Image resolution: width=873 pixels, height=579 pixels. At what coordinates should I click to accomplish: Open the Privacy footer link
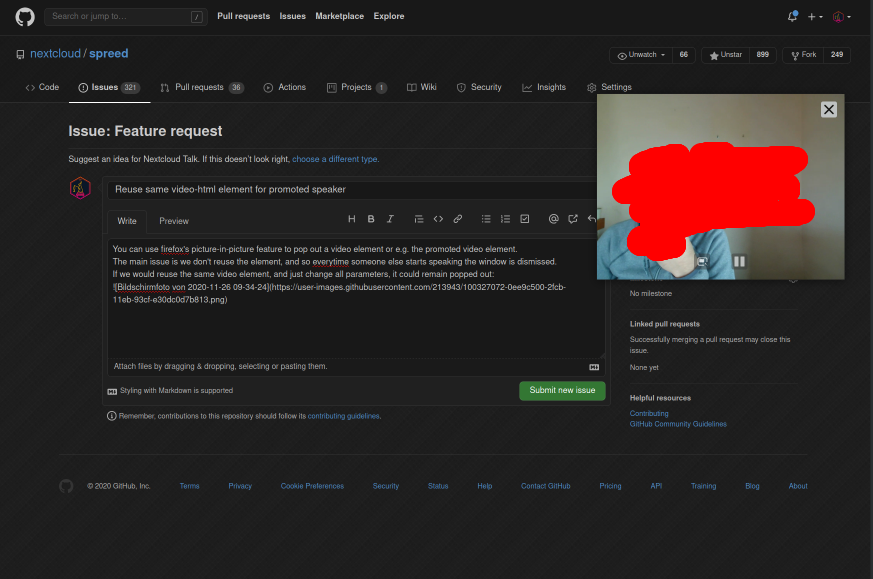coord(240,486)
